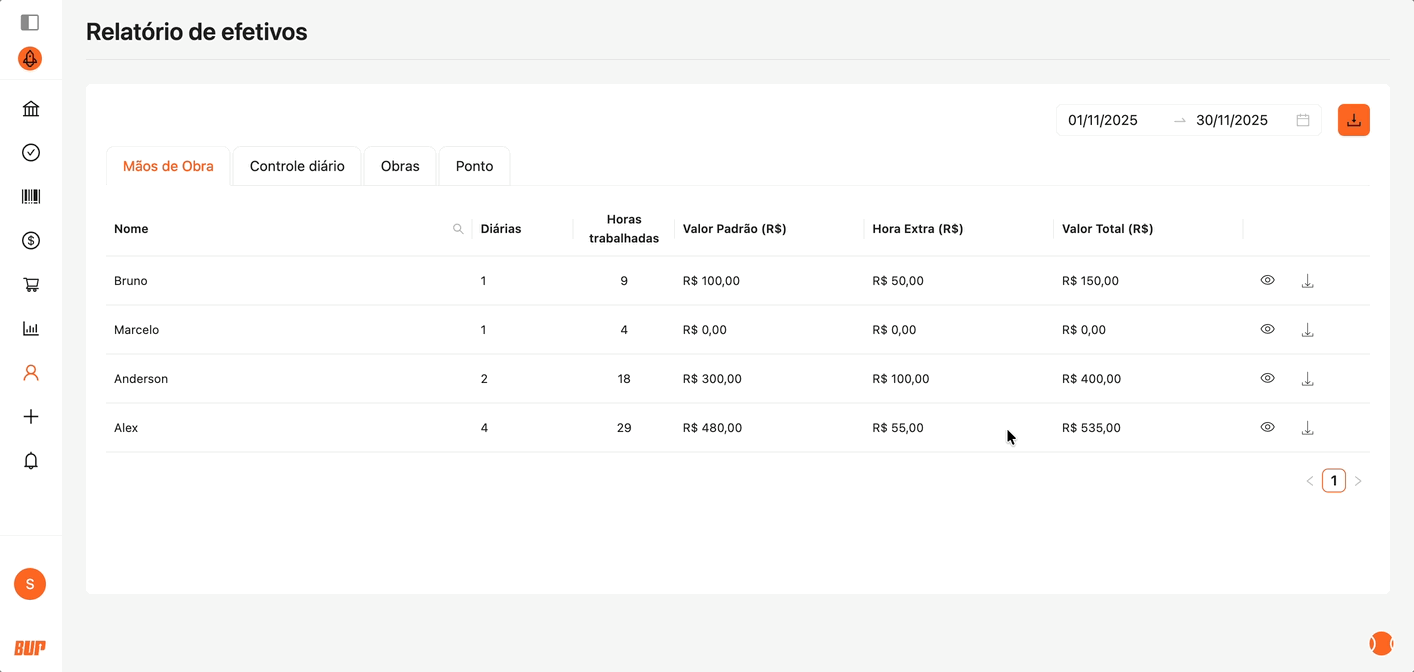Switch to the Controle diário tab
1414x672 pixels.
point(297,166)
